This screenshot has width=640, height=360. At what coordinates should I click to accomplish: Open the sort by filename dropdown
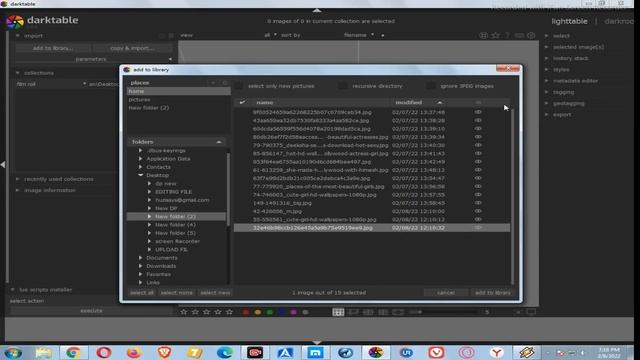click(x=358, y=35)
